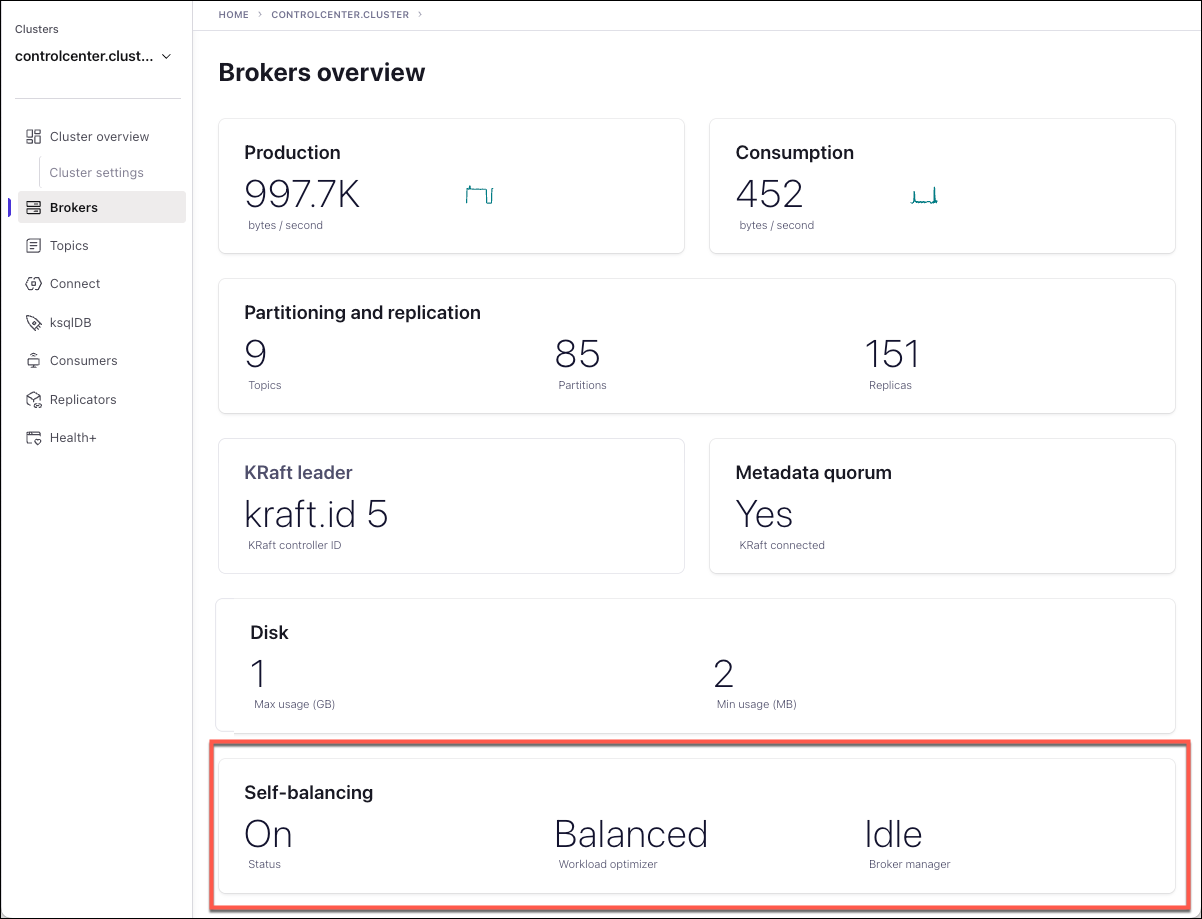Open the Partitioning and replication card
This screenshot has height=919, width=1202.
point(696,345)
